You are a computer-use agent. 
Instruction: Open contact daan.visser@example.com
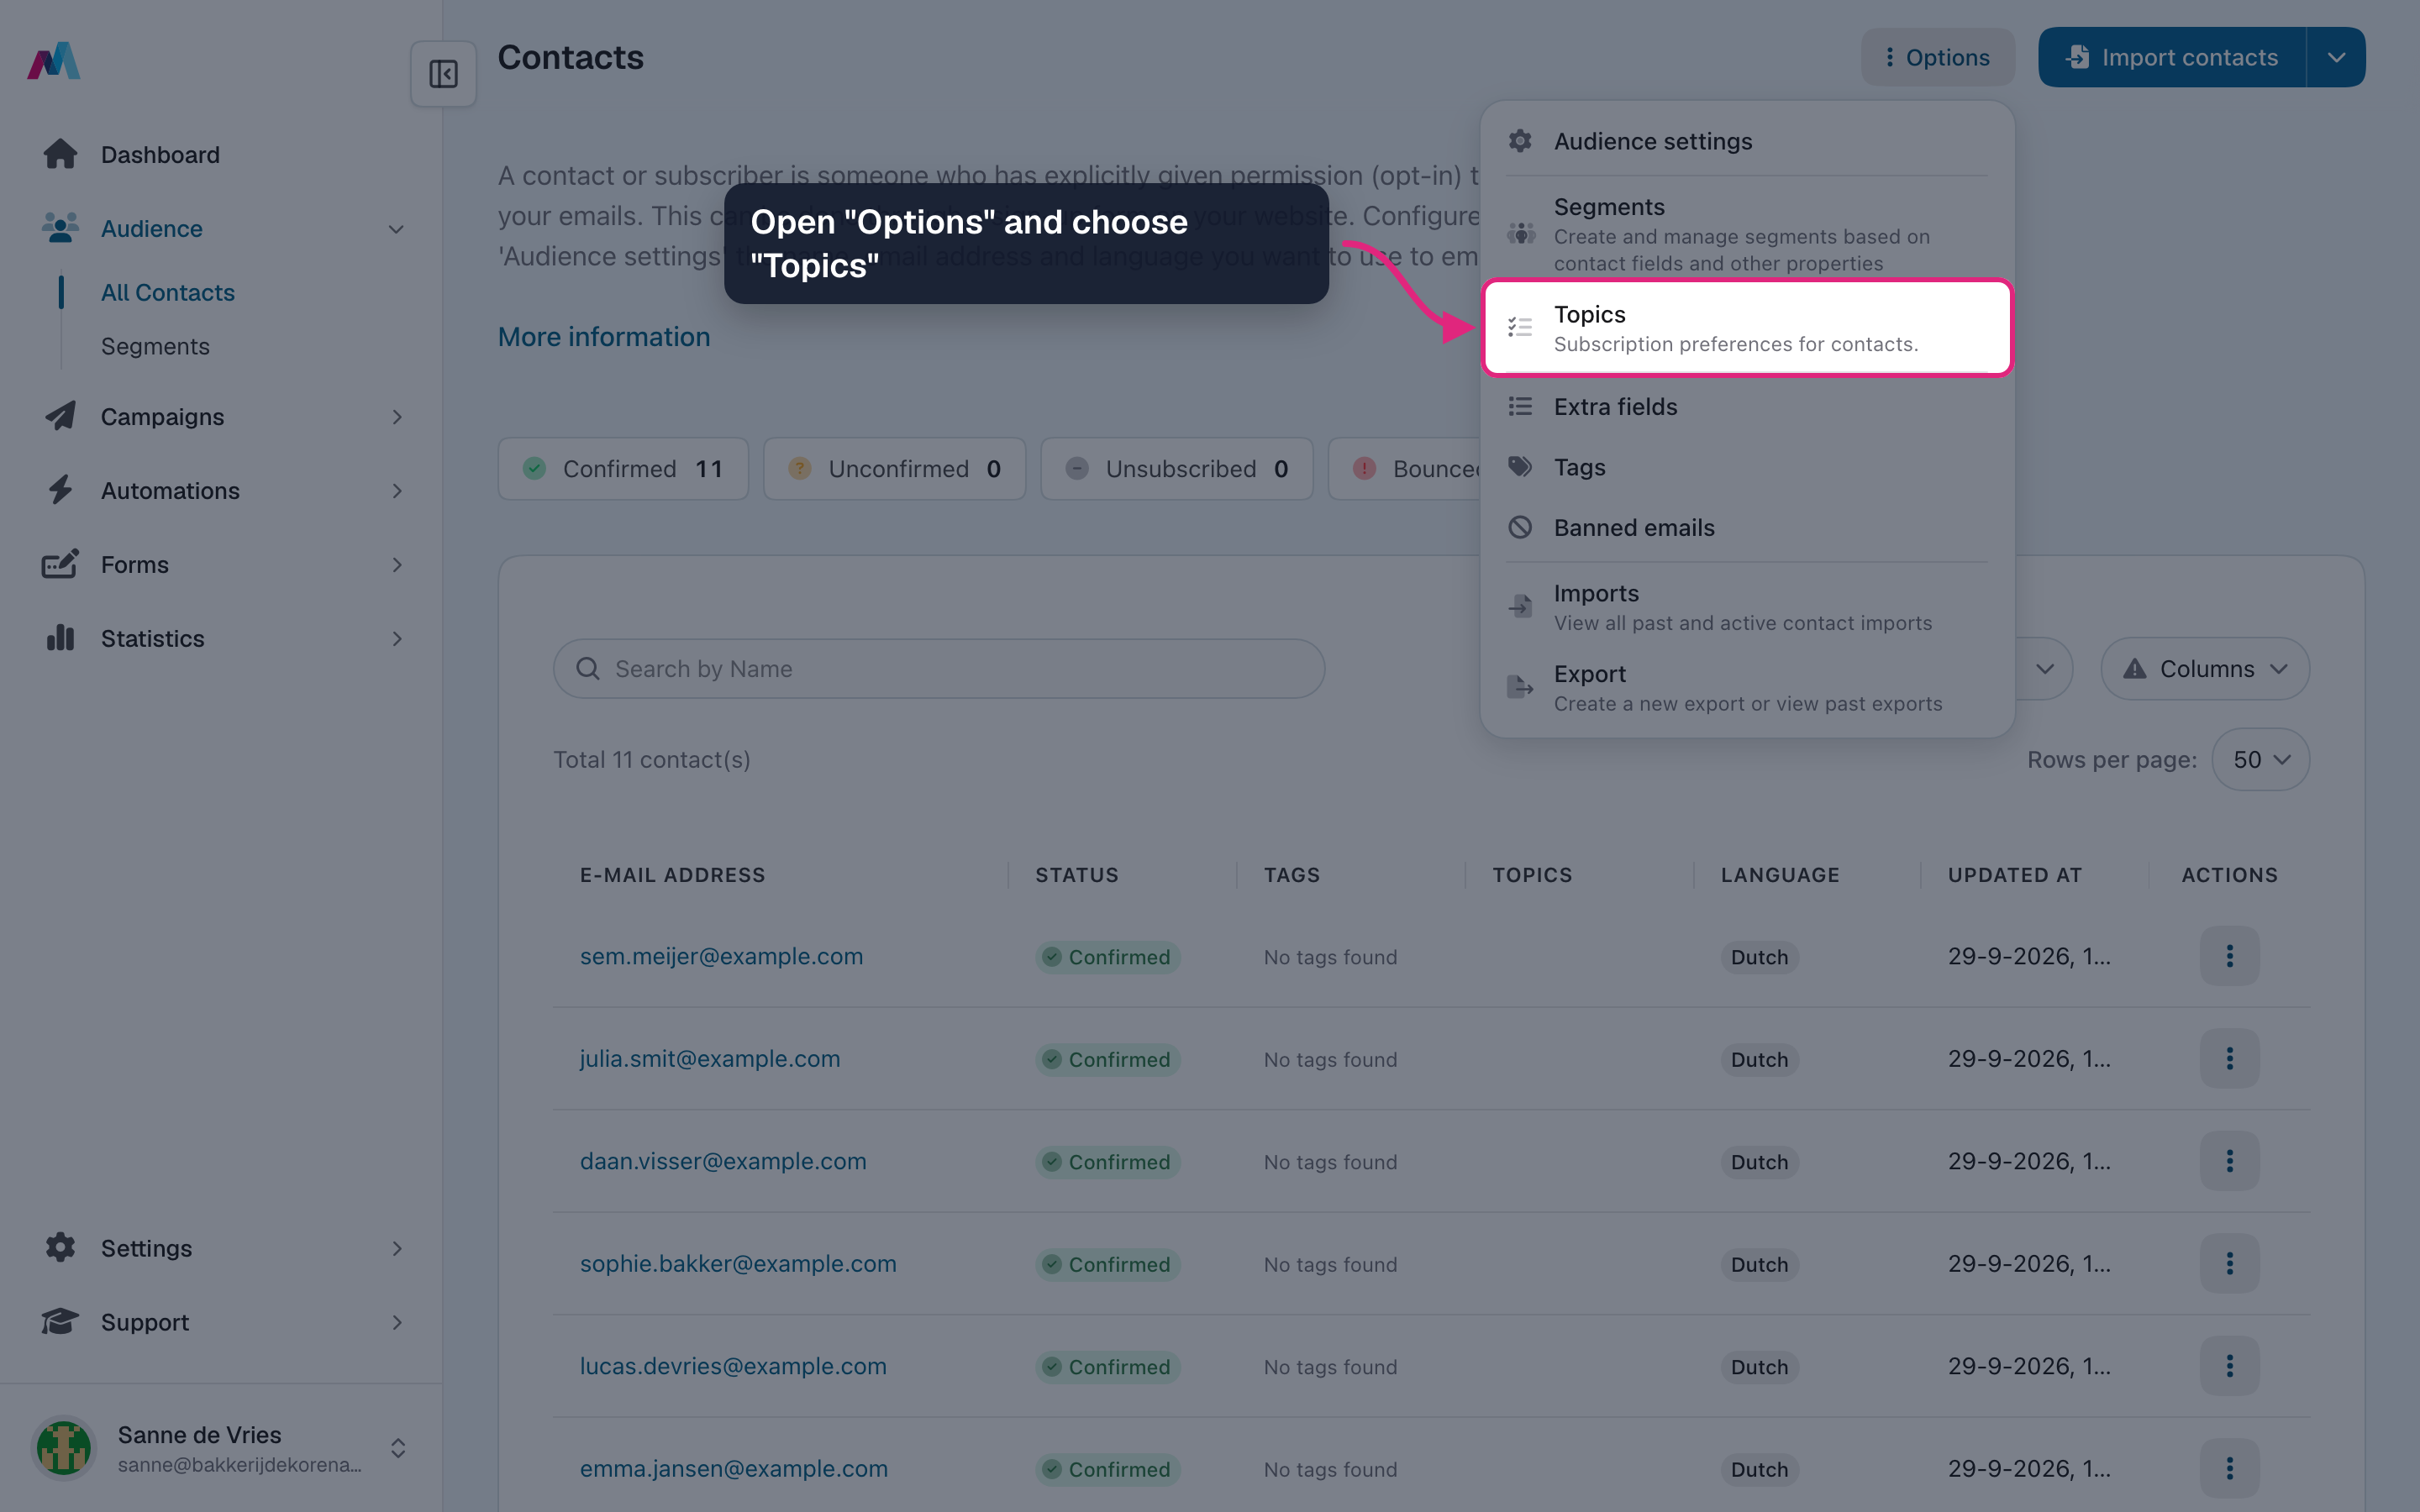723,1161
